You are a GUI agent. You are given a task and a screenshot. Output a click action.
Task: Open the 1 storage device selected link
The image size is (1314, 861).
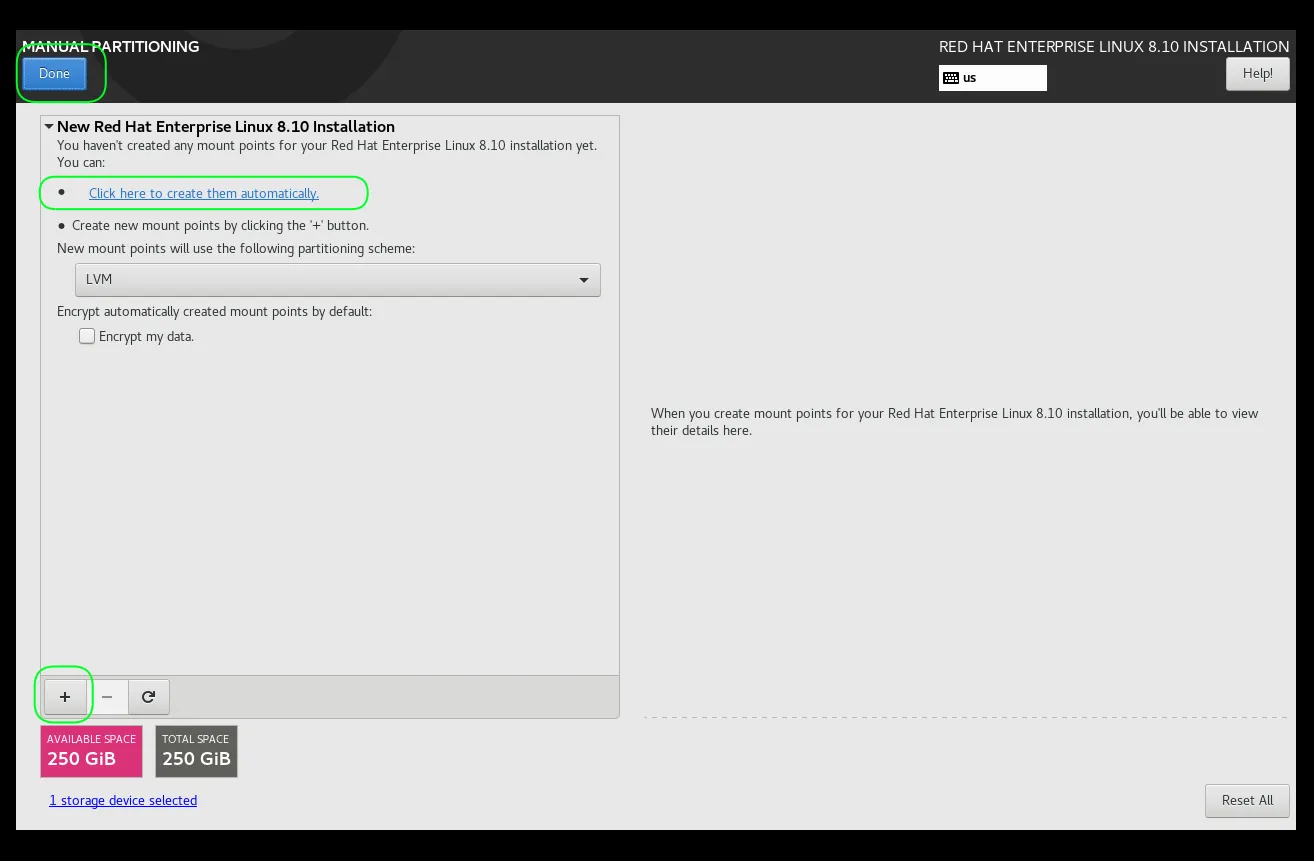click(123, 800)
